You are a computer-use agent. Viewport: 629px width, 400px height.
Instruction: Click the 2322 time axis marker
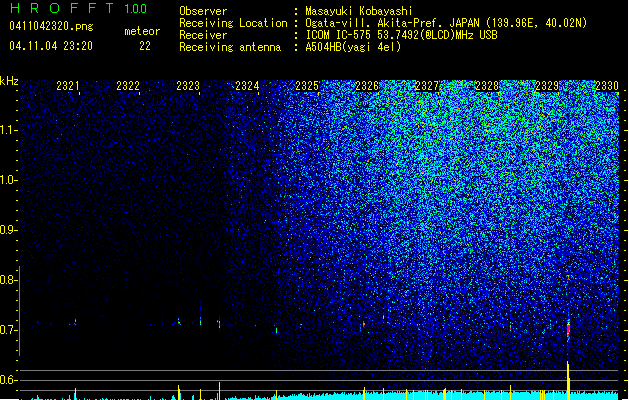point(128,86)
